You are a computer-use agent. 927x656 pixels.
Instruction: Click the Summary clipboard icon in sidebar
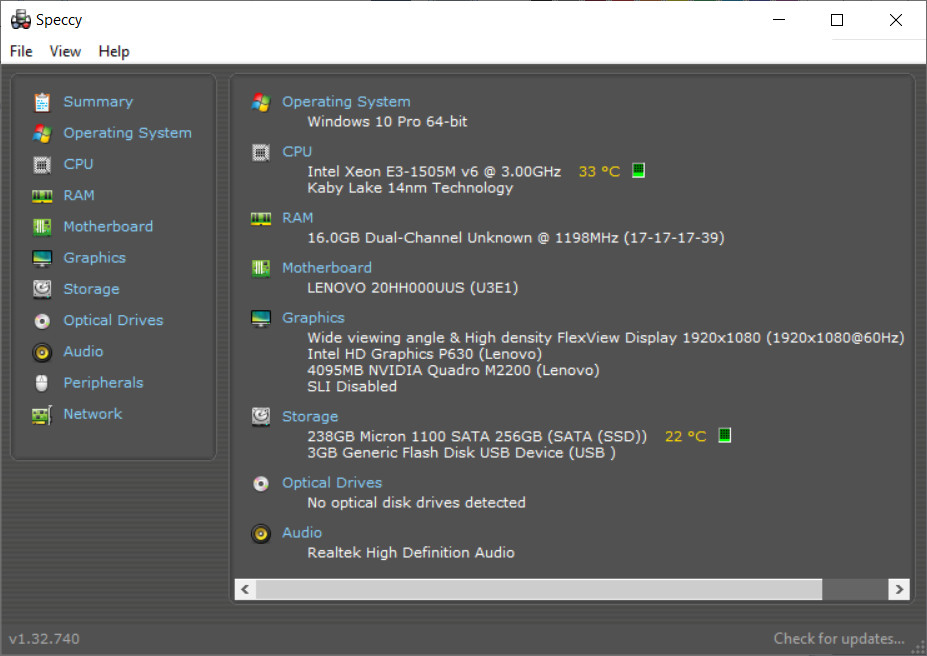[42, 102]
